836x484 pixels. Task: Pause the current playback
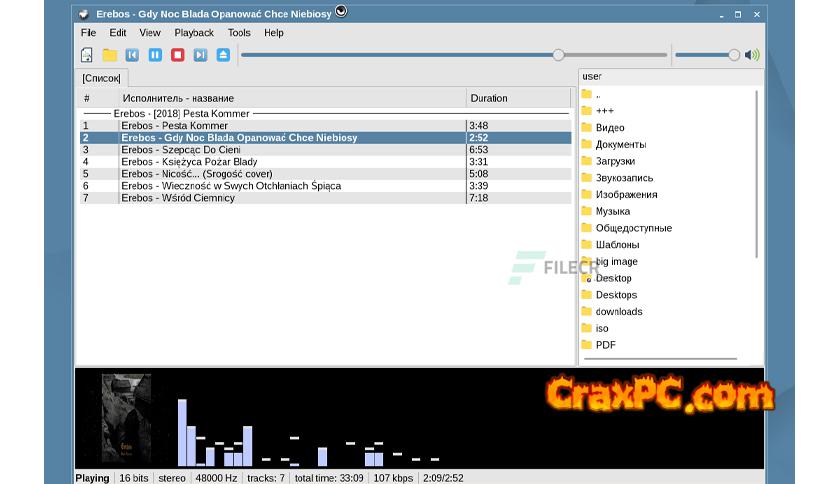coord(155,55)
